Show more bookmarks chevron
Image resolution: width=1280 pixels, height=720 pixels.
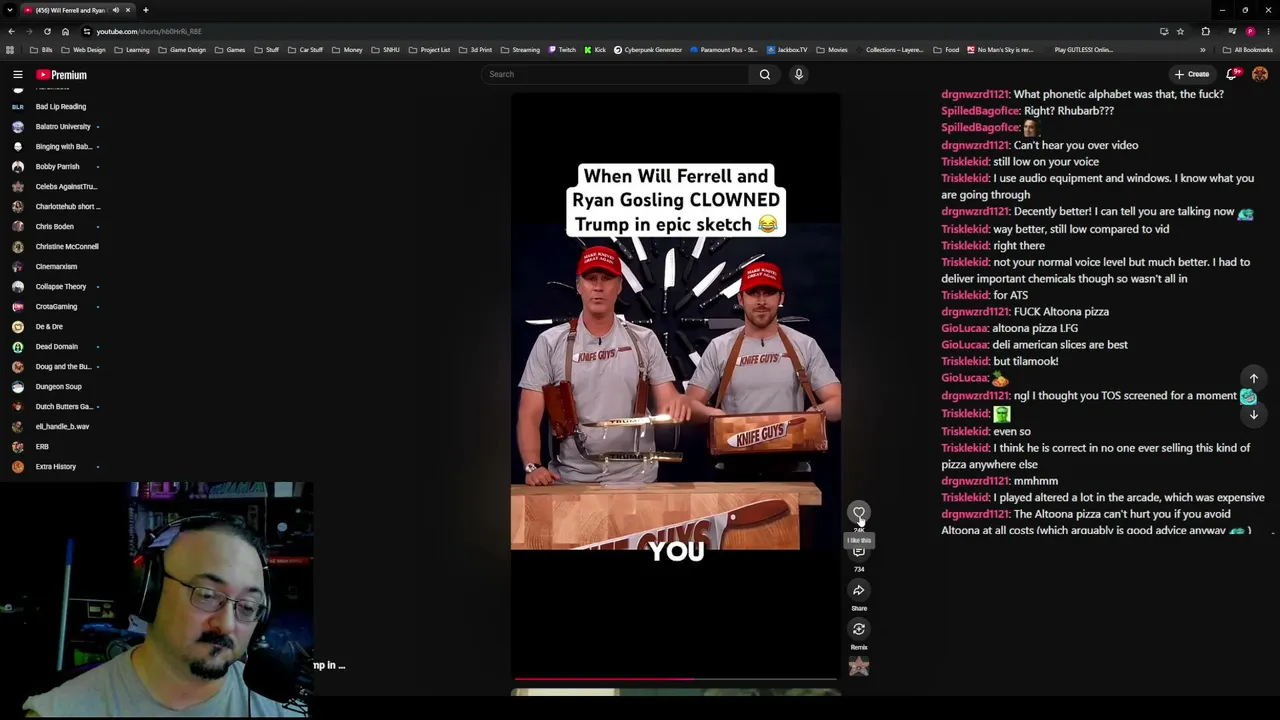1203,50
